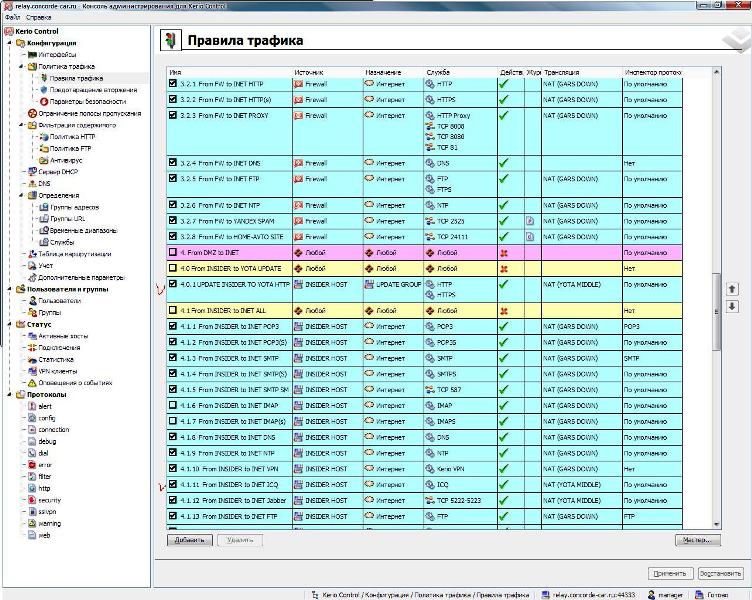Click the Применить button
The width and height of the screenshot is (752, 600).
(670, 573)
